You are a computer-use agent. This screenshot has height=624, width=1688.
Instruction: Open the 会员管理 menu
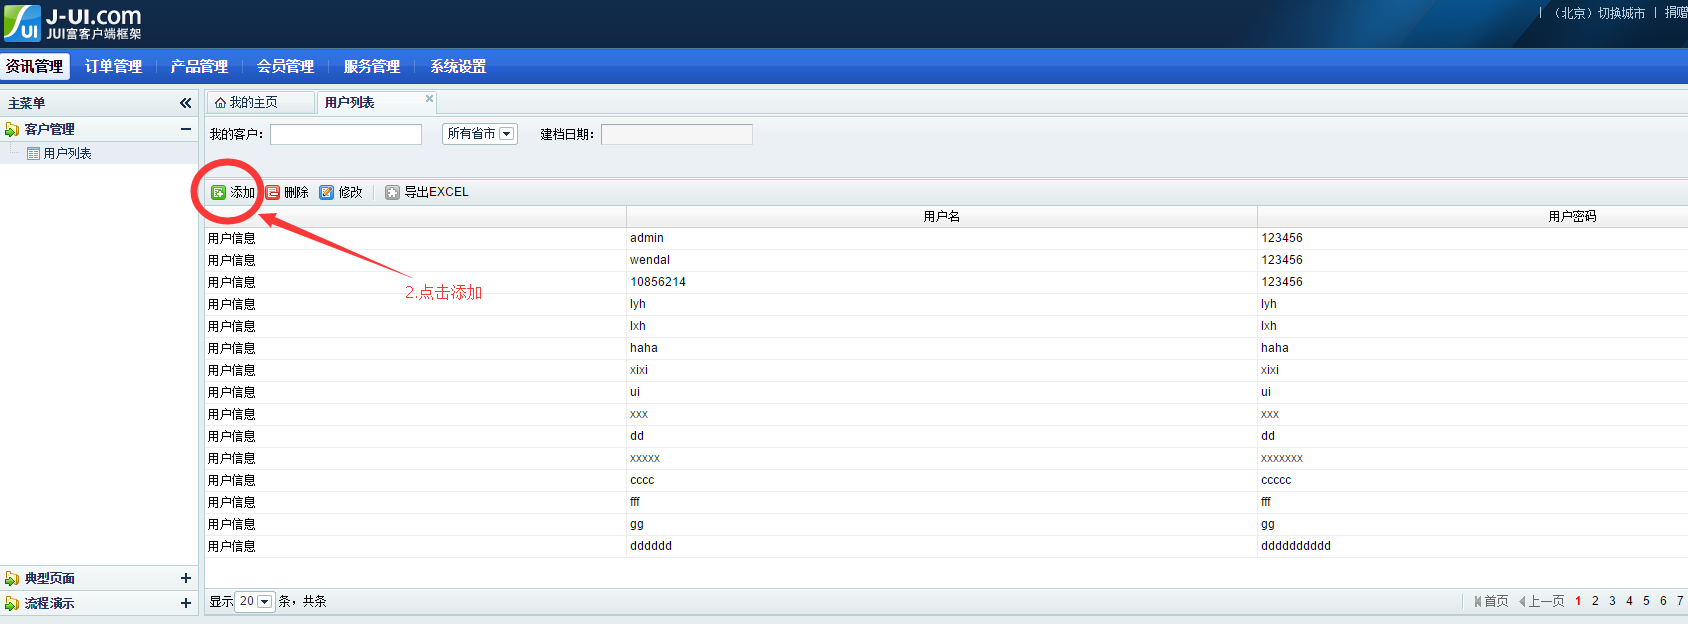click(x=285, y=66)
